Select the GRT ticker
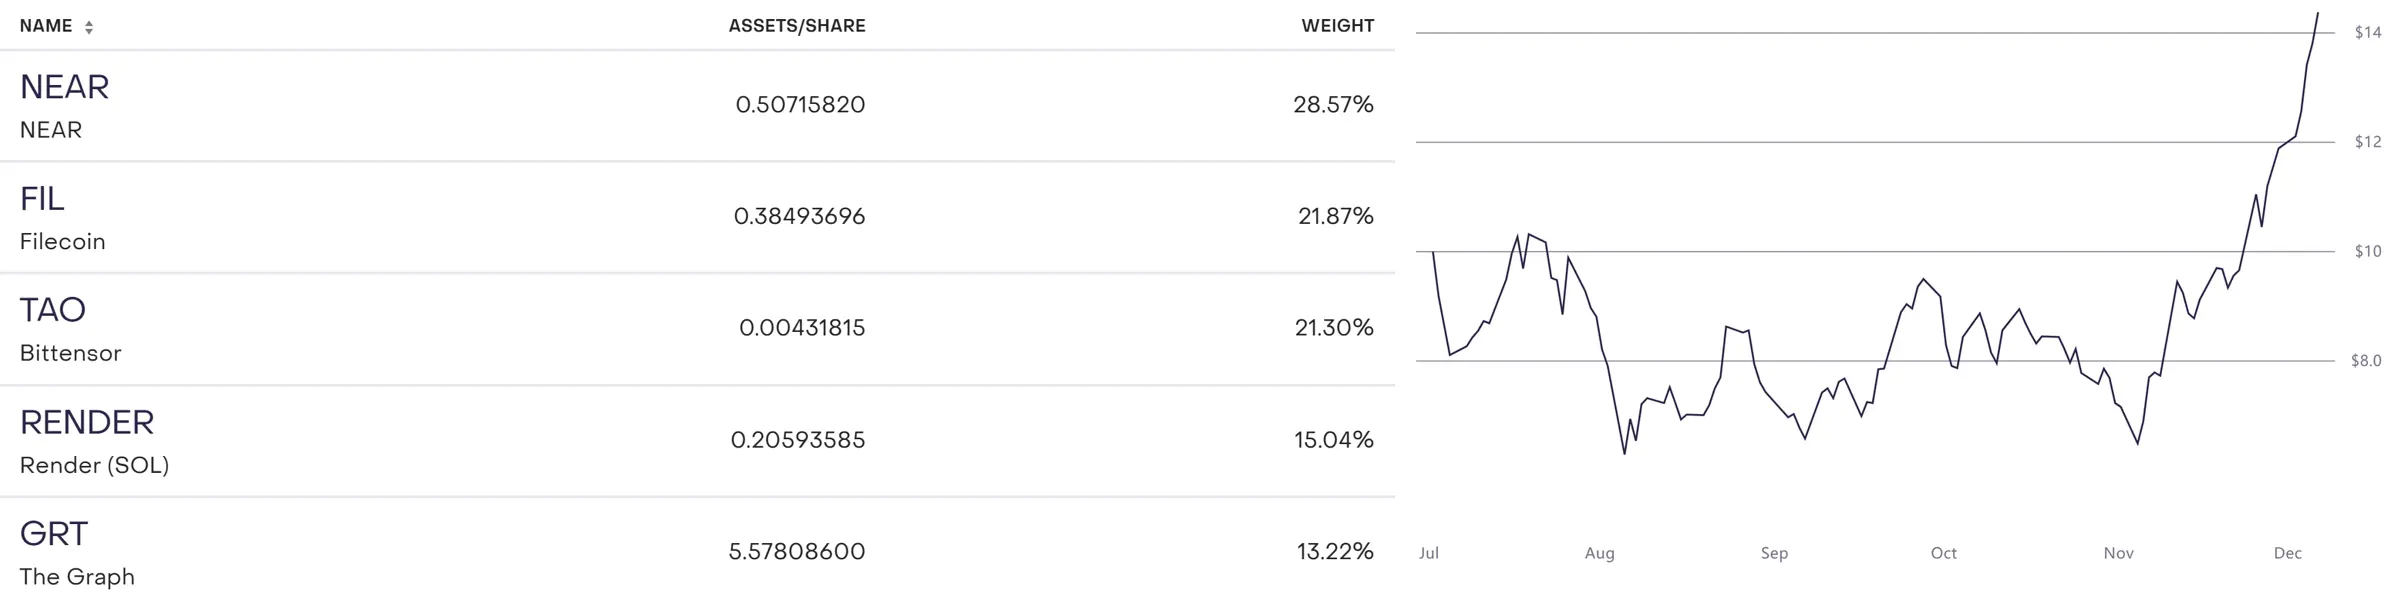 pos(54,534)
